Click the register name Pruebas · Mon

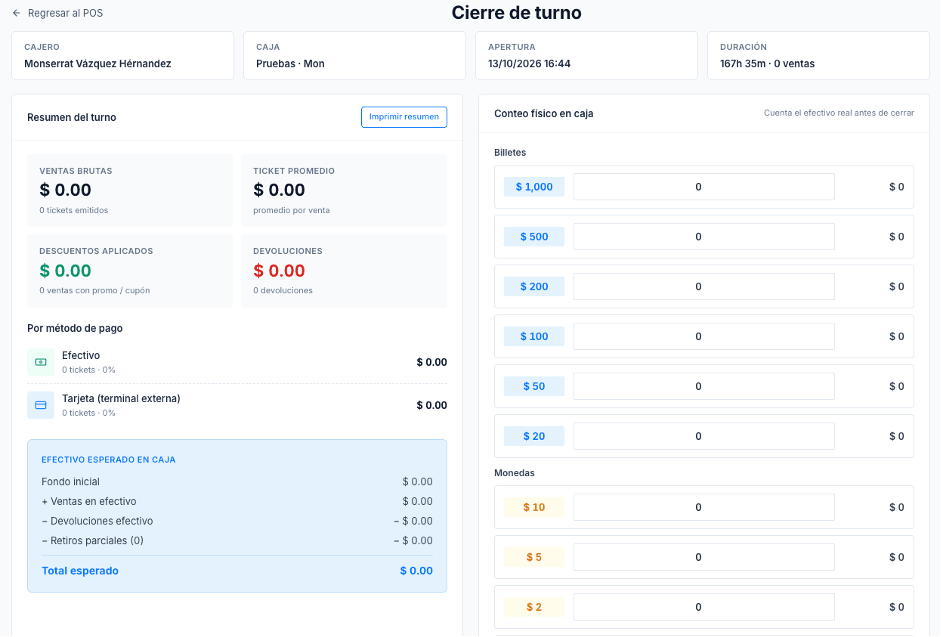(x=290, y=64)
